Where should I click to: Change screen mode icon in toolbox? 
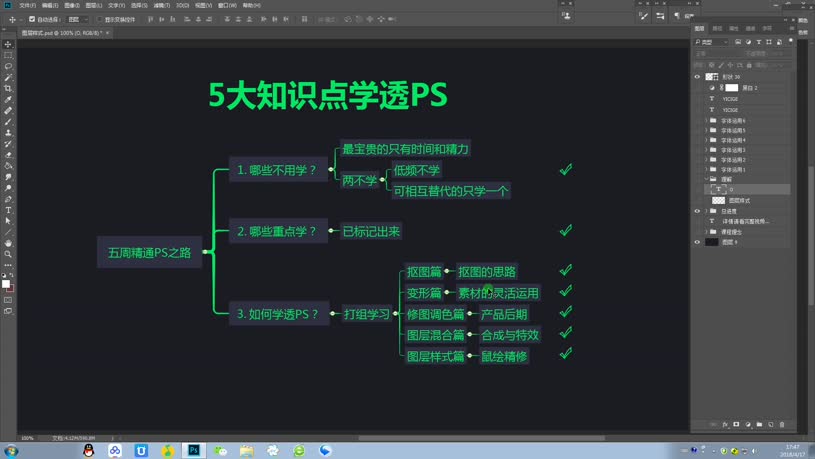point(8,311)
